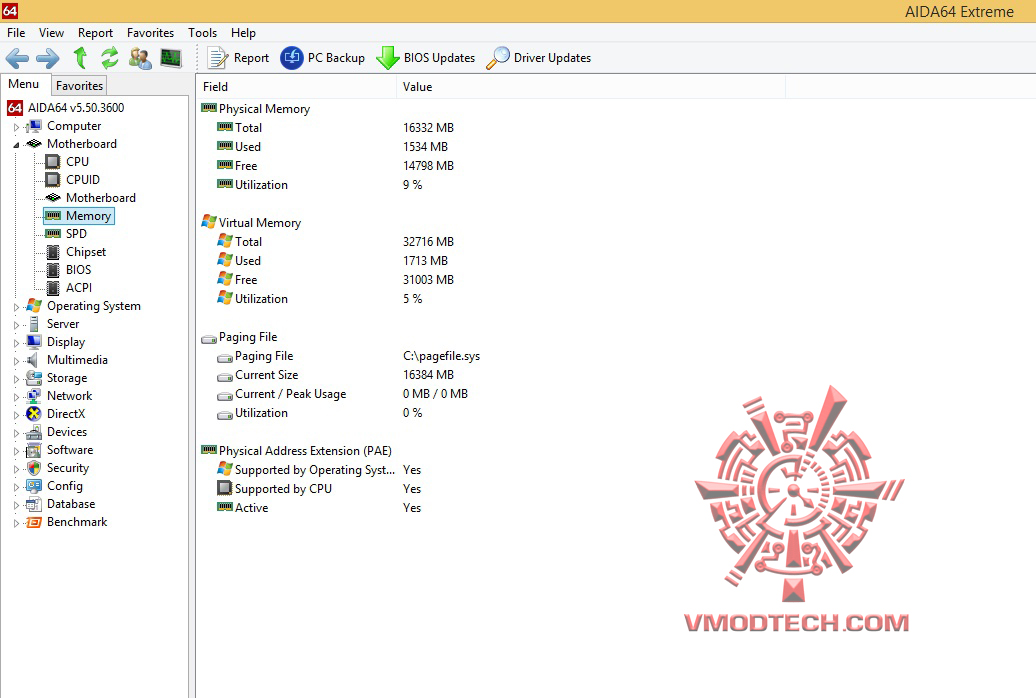
Task: Select the ACPI tree item
Action: [x=79, y=288]
